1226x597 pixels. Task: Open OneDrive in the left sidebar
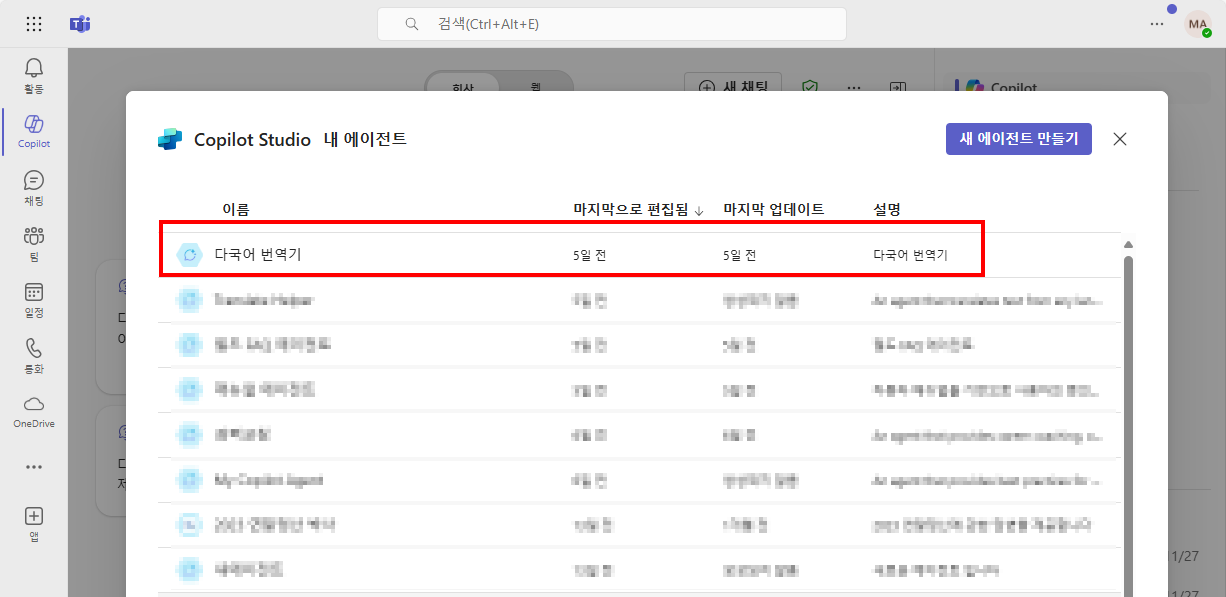click(x=34, y=411)
